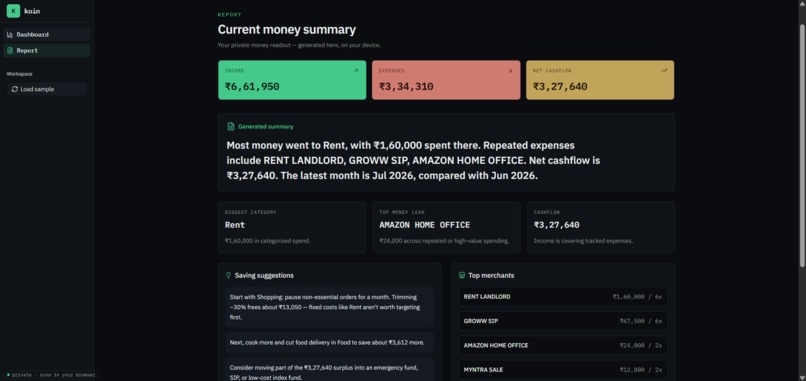Screen dimensions: 806x381
Task: Click the page vertical scrollbar
Action: 802,146
